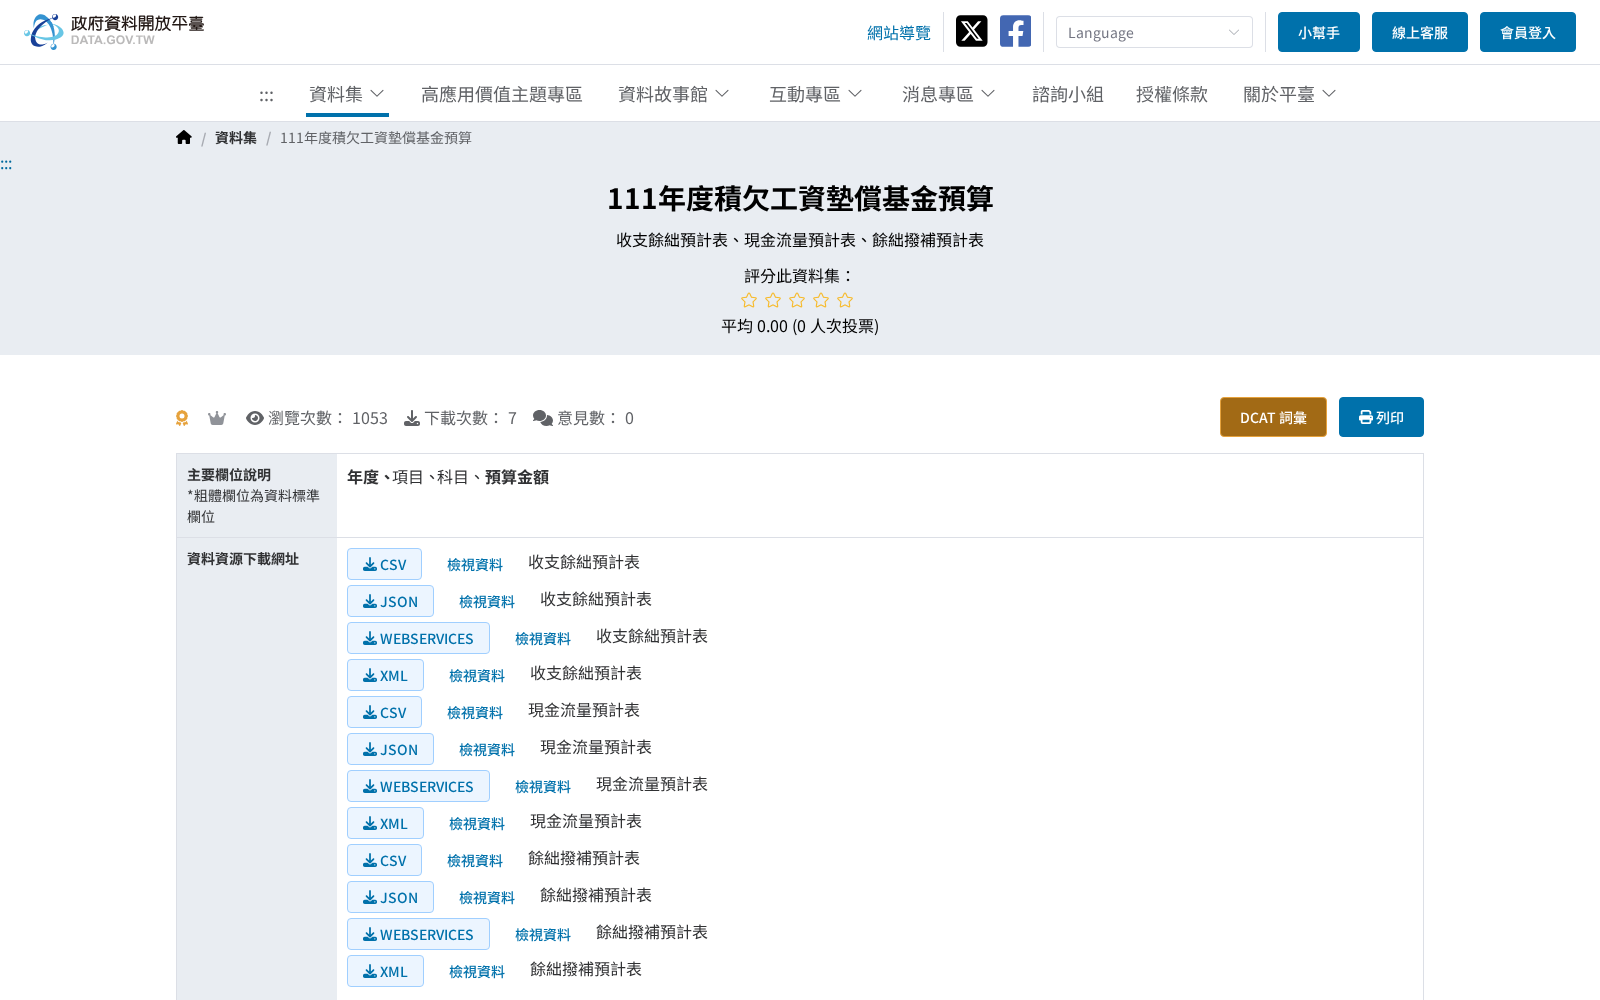This screenshot has height=1000, width=1600.
Task: Click the DCAT 詞彙 button
Action: tap(1273, 417)
